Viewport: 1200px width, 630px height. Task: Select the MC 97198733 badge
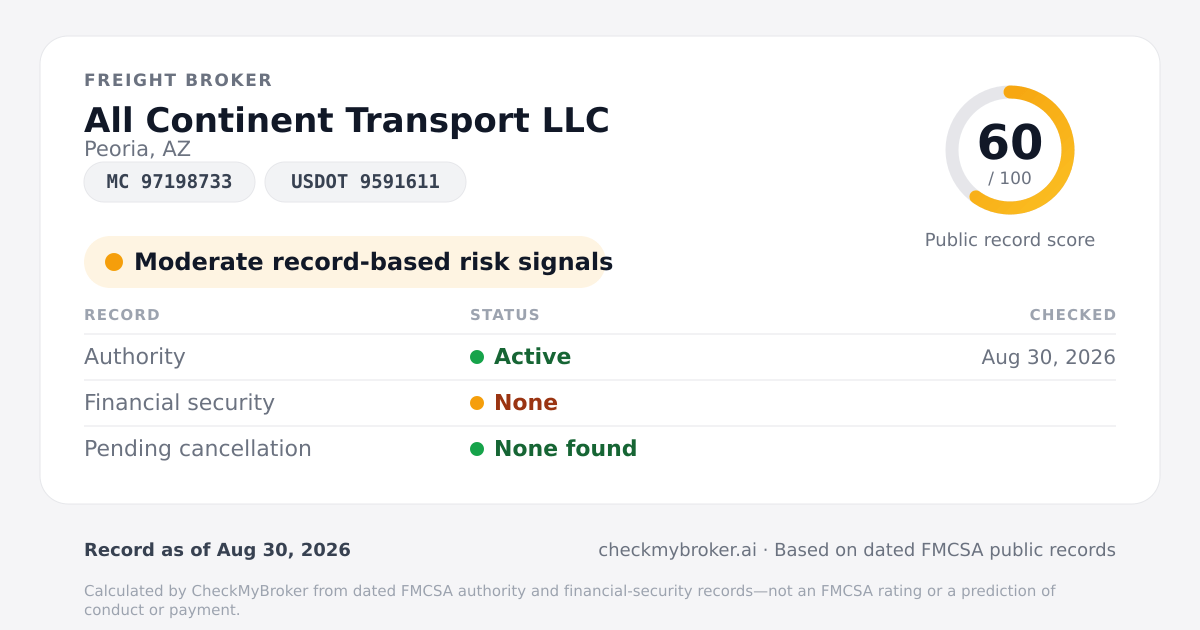click(169, 182)
